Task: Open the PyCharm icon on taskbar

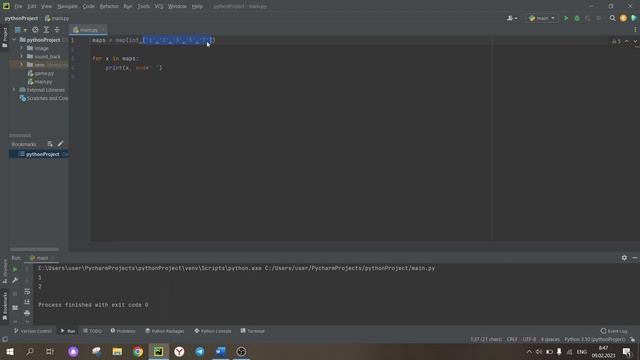Action: tap(158, 351)
